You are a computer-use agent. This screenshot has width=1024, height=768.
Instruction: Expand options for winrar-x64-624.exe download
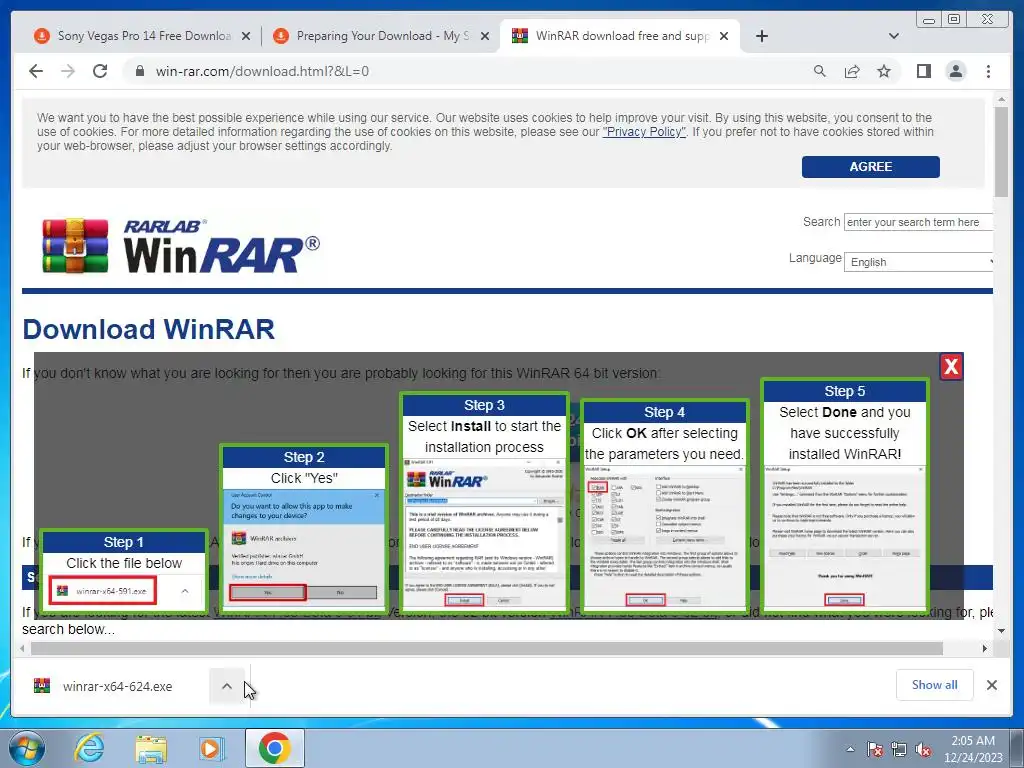pos(227,686)
